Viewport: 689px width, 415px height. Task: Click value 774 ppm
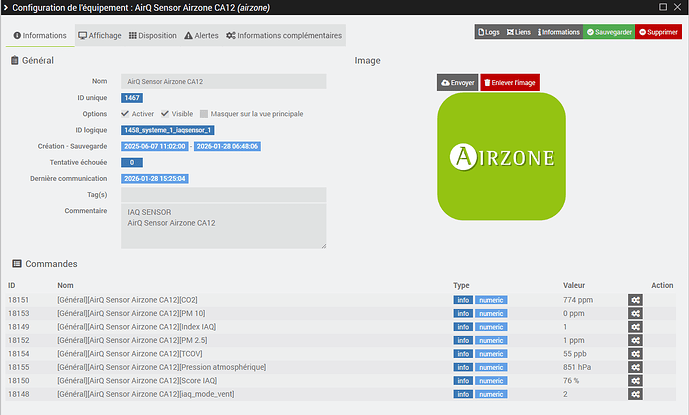[x=578, y=300]
